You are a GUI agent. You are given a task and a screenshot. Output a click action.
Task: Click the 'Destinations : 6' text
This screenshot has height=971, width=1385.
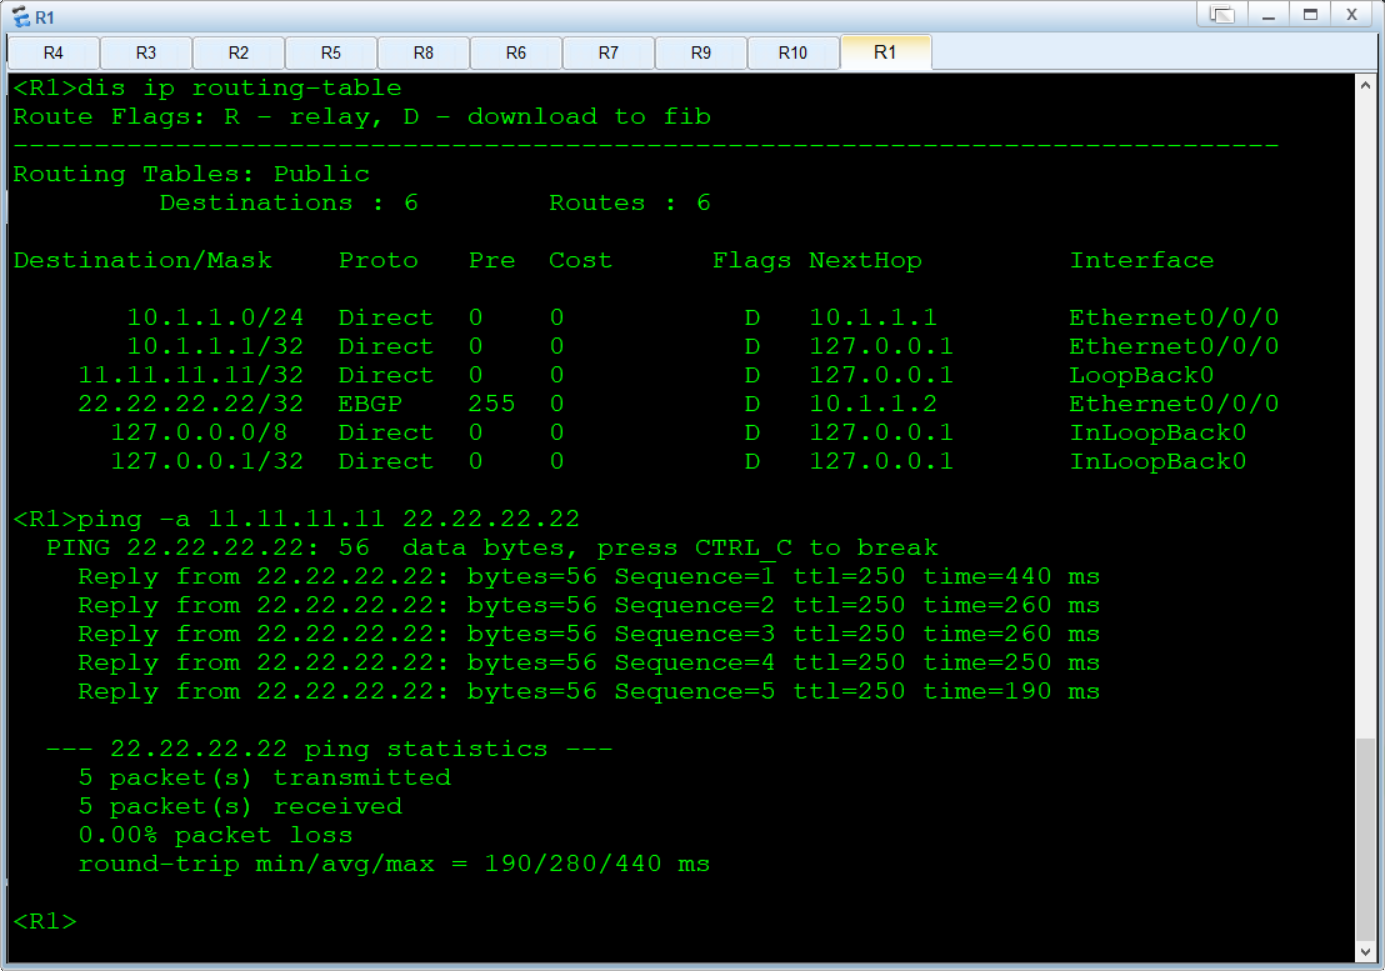(289, 203)
